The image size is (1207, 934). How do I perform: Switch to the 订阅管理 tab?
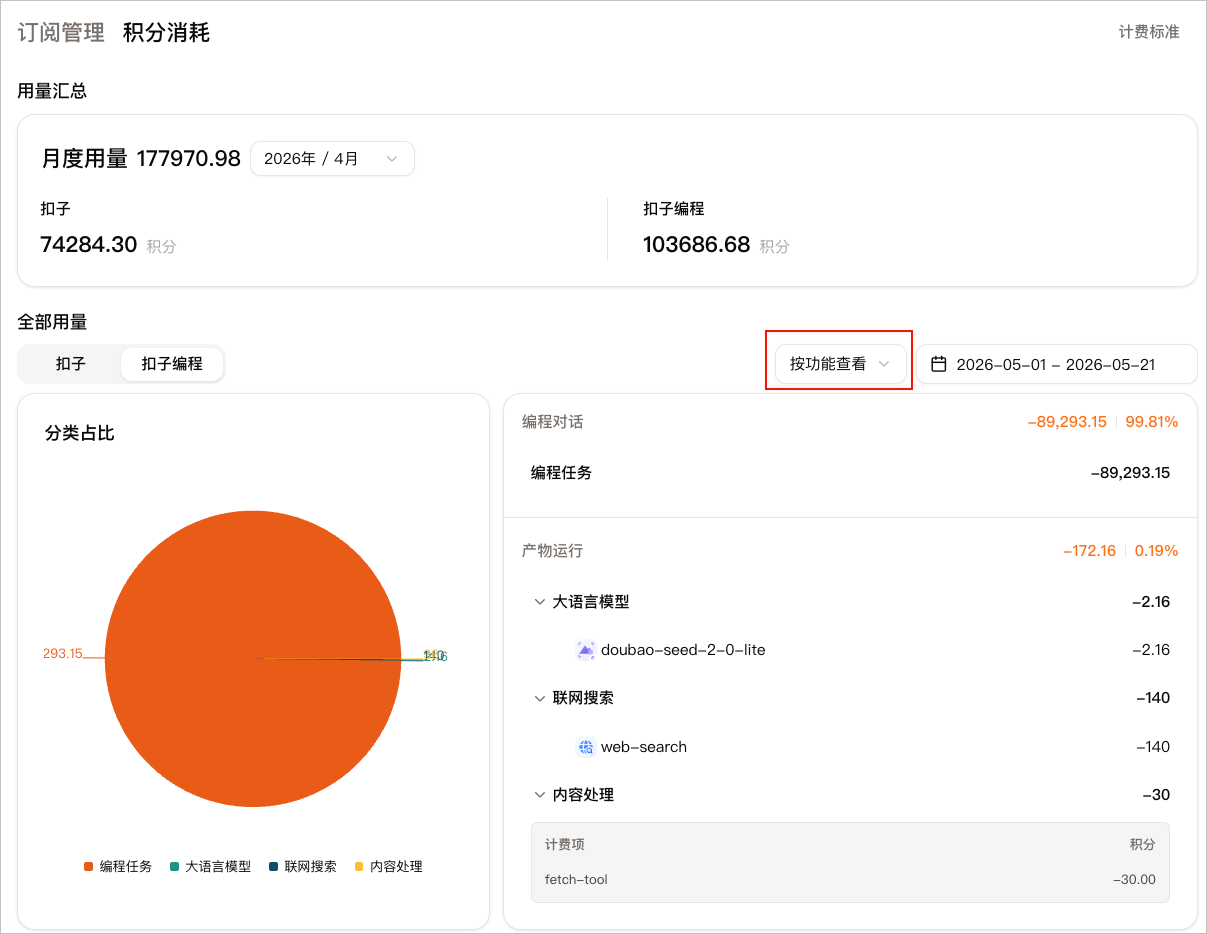click(x=61, y=32)
